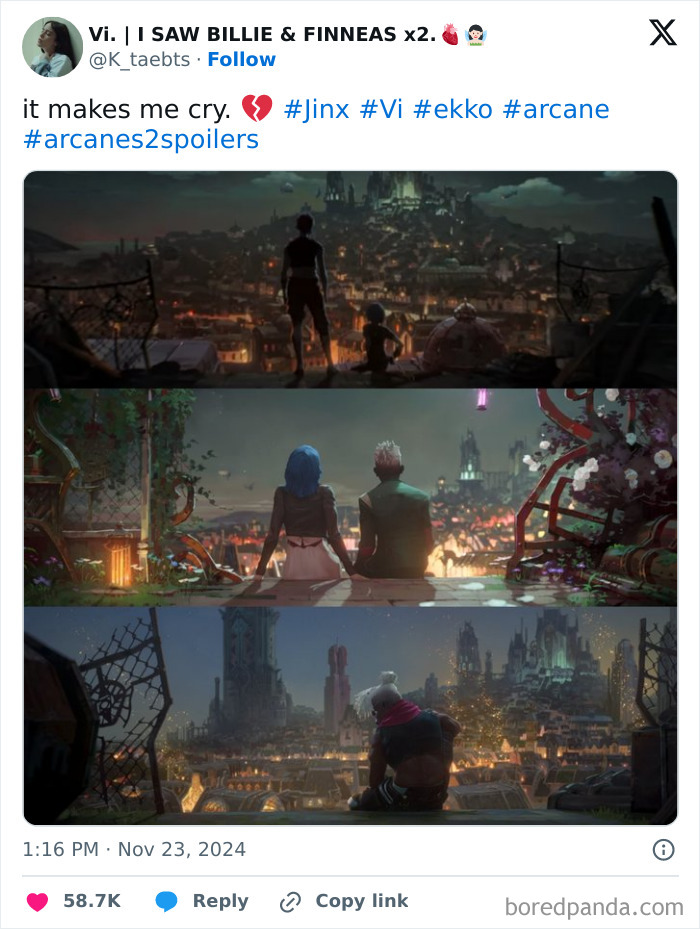The width and height of the screenshot is (700, 929).
Task: Open the #ekko hashtag
Action: (453, 110)
